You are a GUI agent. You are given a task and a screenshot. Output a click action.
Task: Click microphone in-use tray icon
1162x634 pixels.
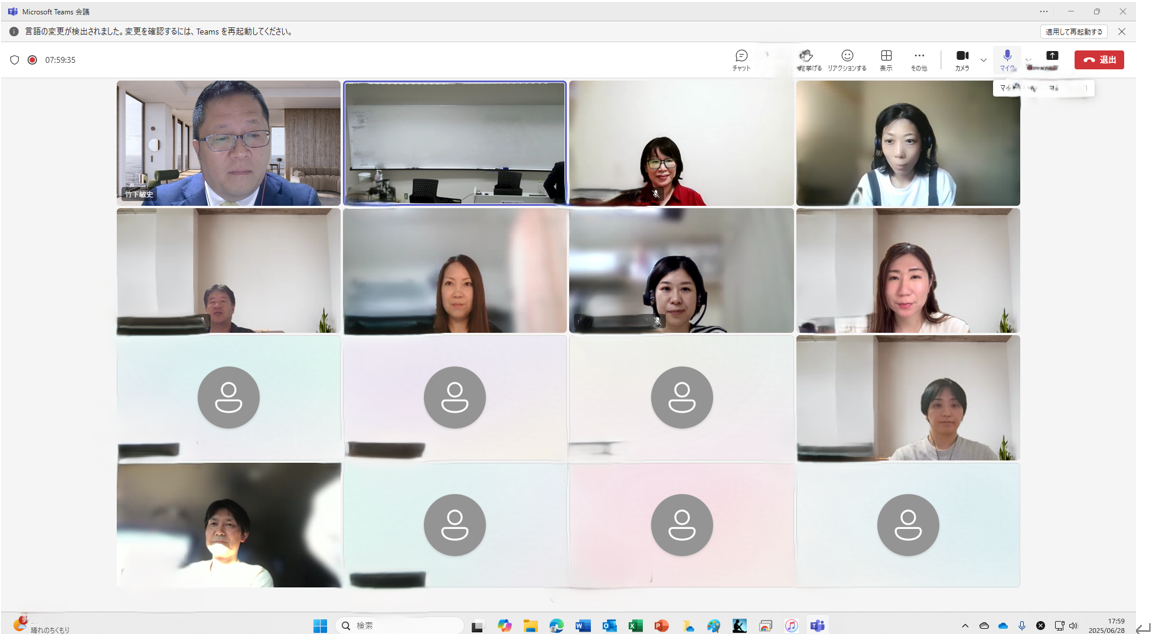(1022, 626)
